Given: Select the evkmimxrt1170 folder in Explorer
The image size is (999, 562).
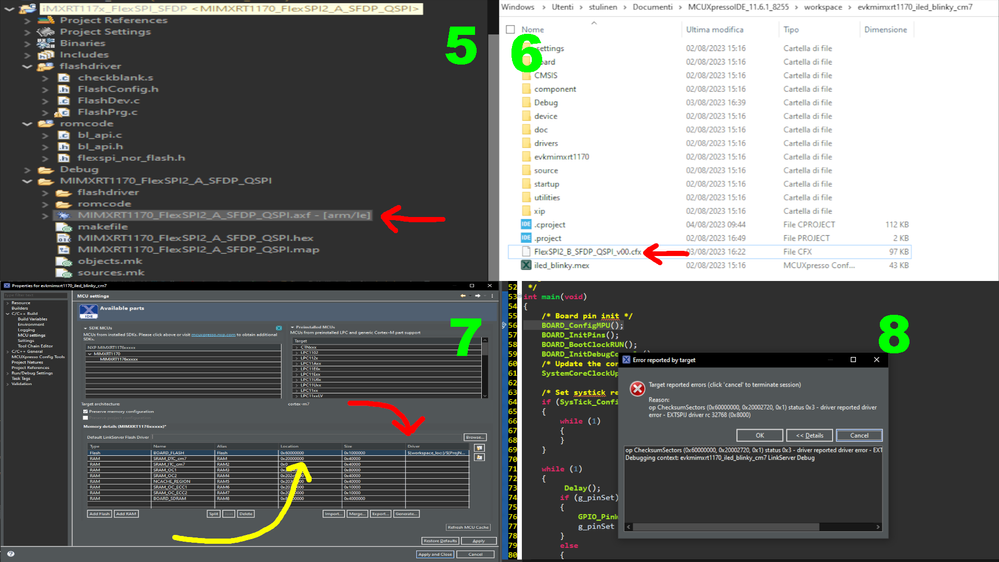Looking at the screenshot, I should pyautogui.click(x=561, y=157).
